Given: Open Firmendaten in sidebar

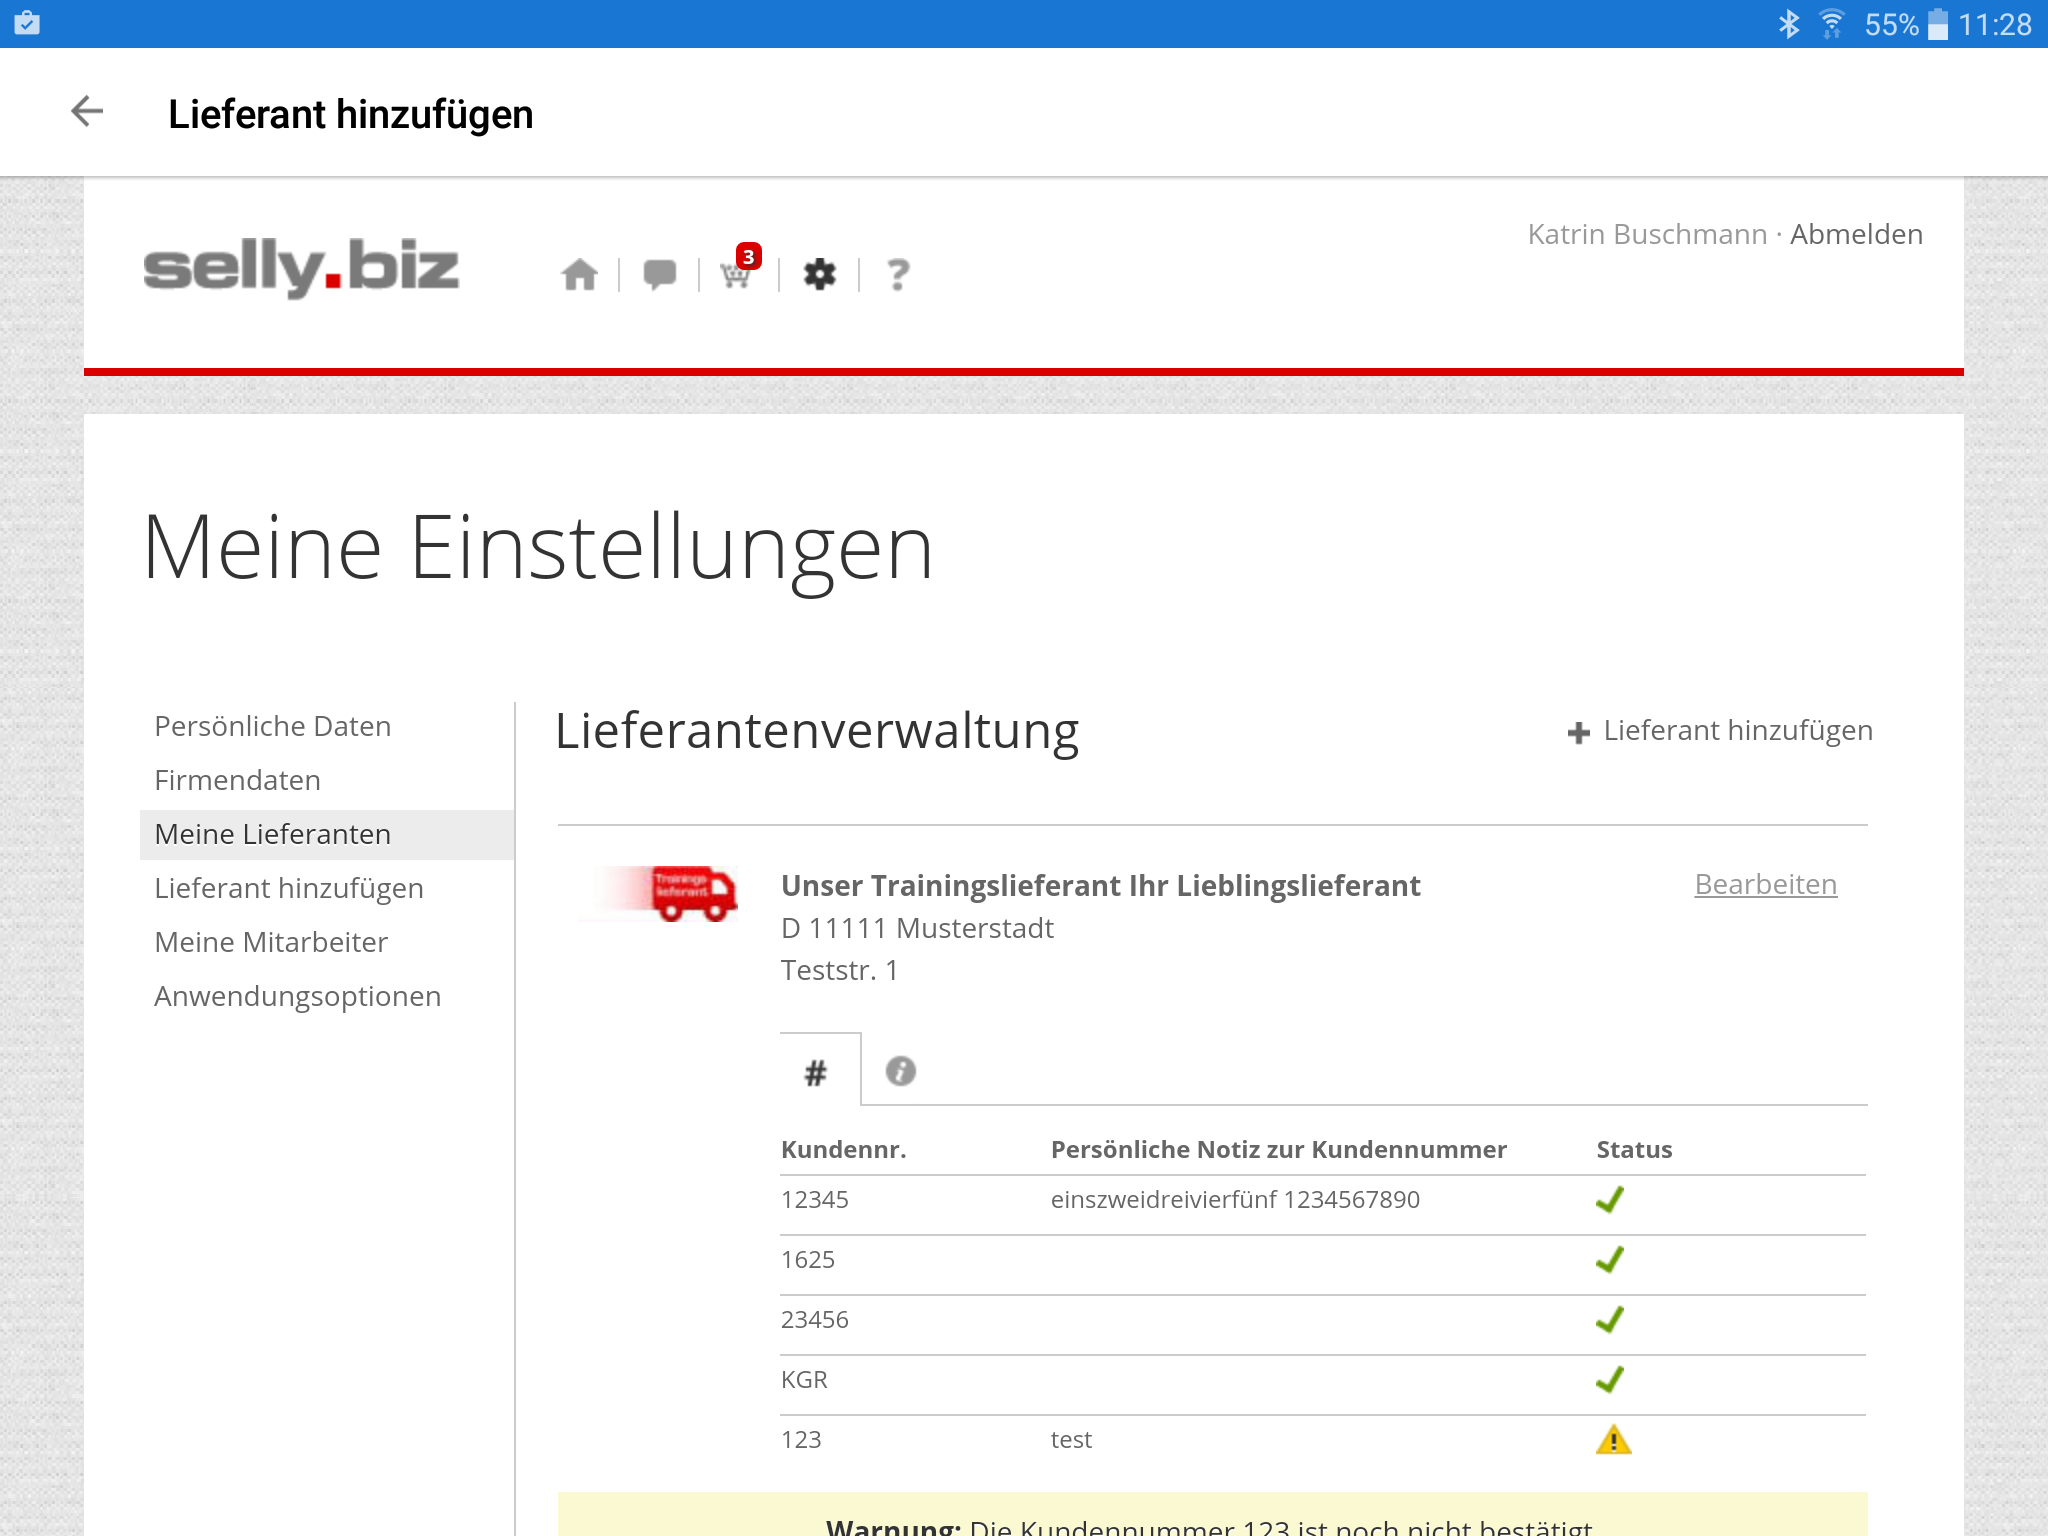Looking at the screenshot, I should (237, 780).
